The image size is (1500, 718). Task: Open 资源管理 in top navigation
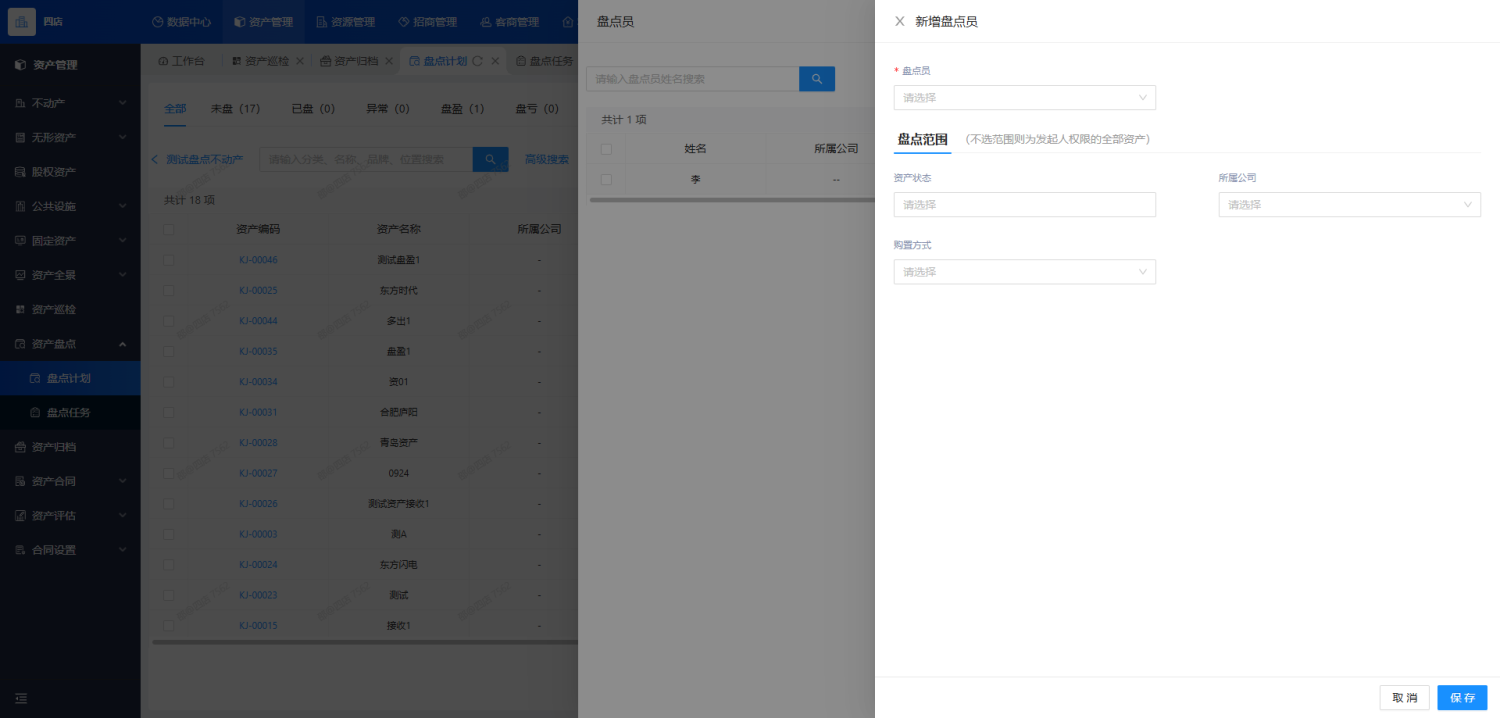(x=345, y=22)
